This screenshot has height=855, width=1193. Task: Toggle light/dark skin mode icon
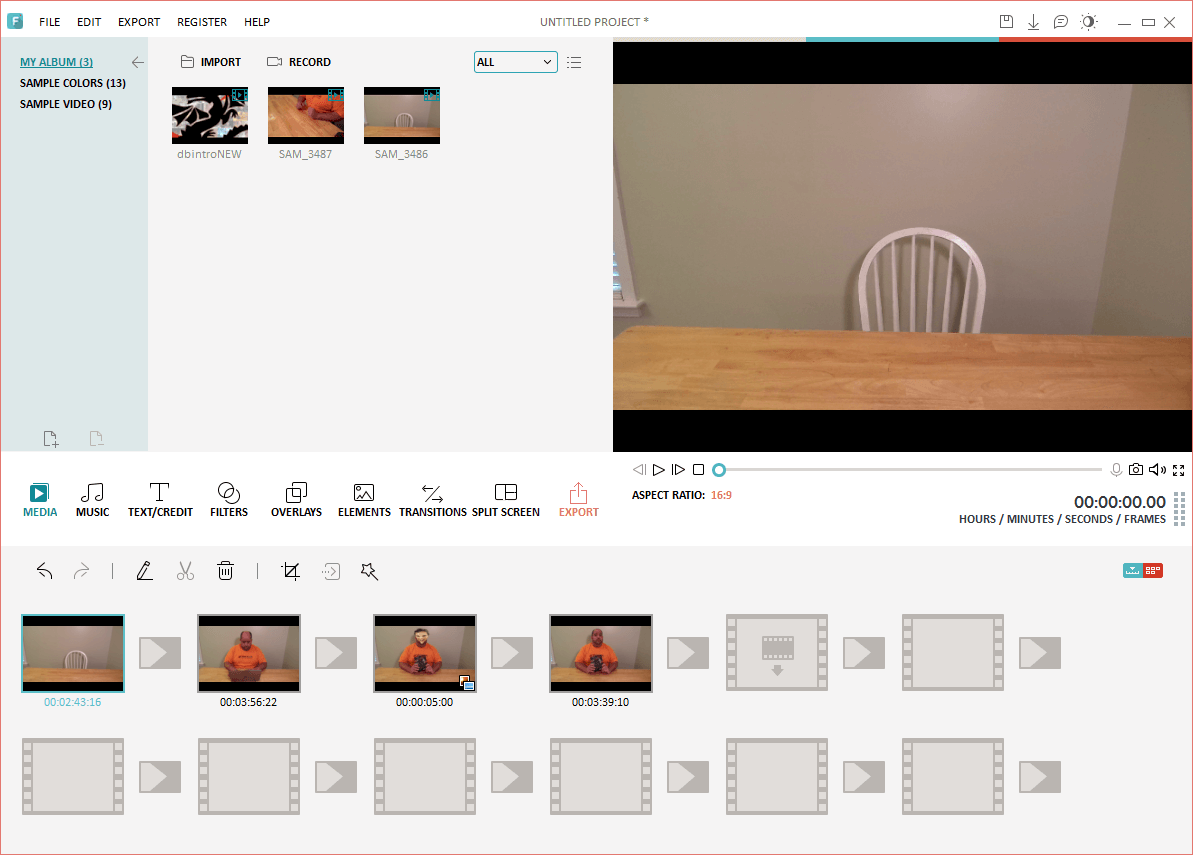point(1088,22)
